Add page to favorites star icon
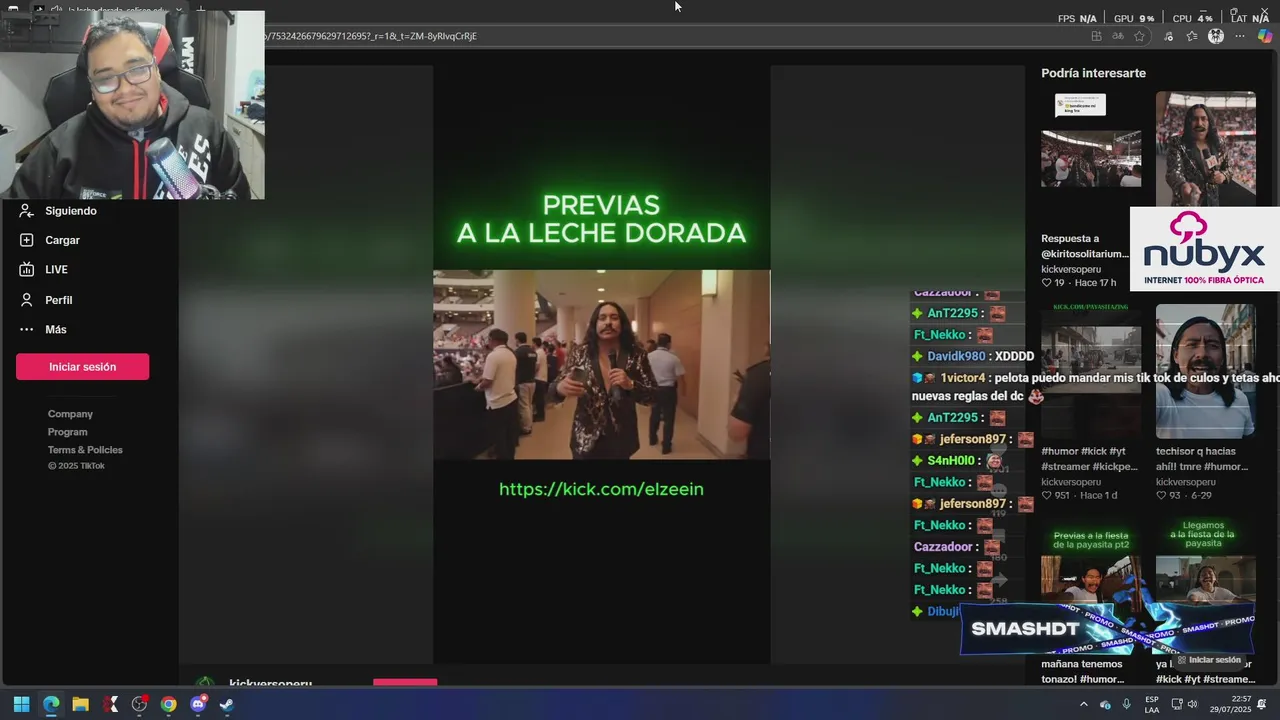Screen dimensions: 1280x720 click(x=1140, y=36)
